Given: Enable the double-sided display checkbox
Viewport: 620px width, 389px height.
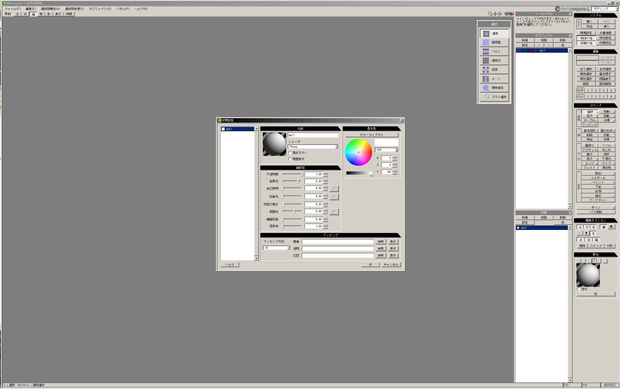Looking at the screenshot, I should coord(290,159).
